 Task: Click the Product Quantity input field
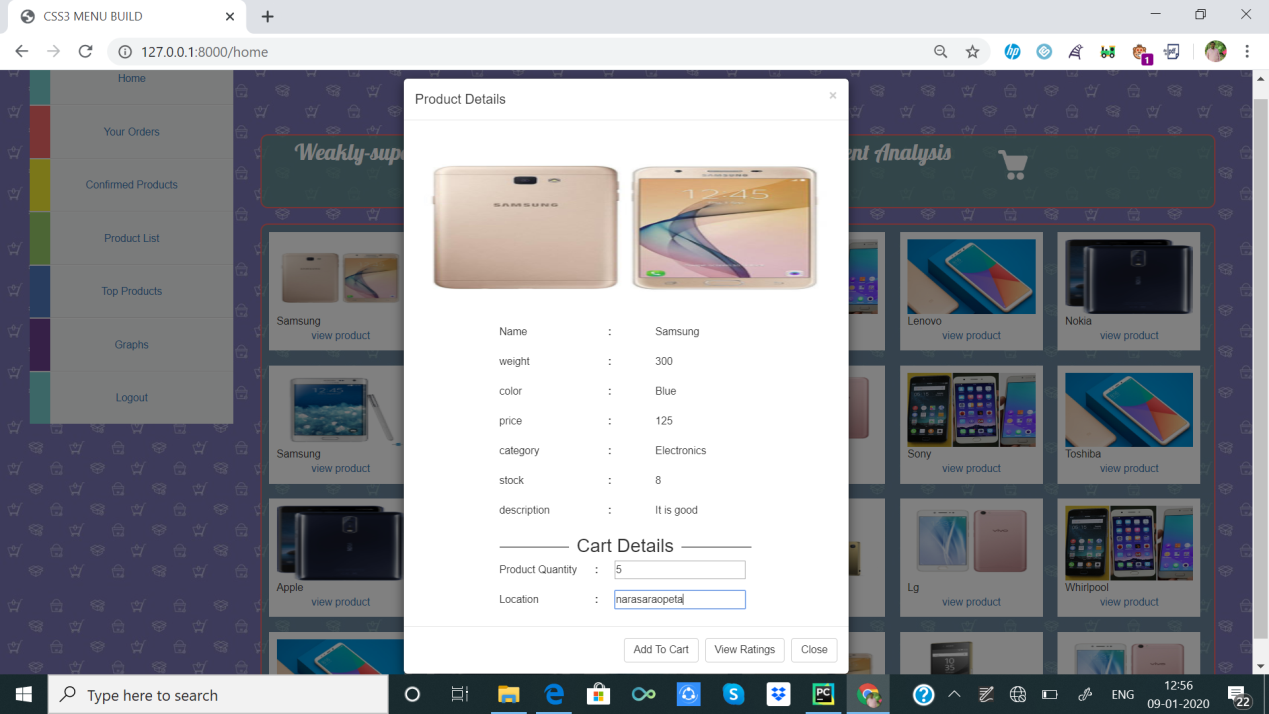(680, 570)
